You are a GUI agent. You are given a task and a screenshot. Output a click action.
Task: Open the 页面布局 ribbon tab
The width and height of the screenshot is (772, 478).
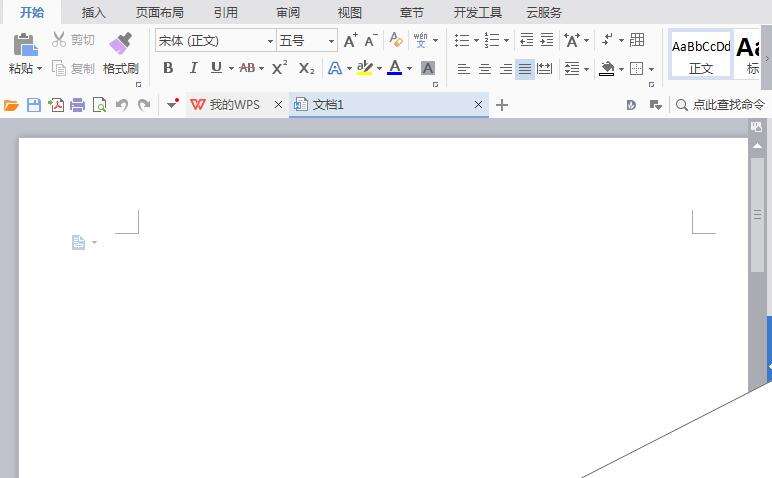pos(160,12)
